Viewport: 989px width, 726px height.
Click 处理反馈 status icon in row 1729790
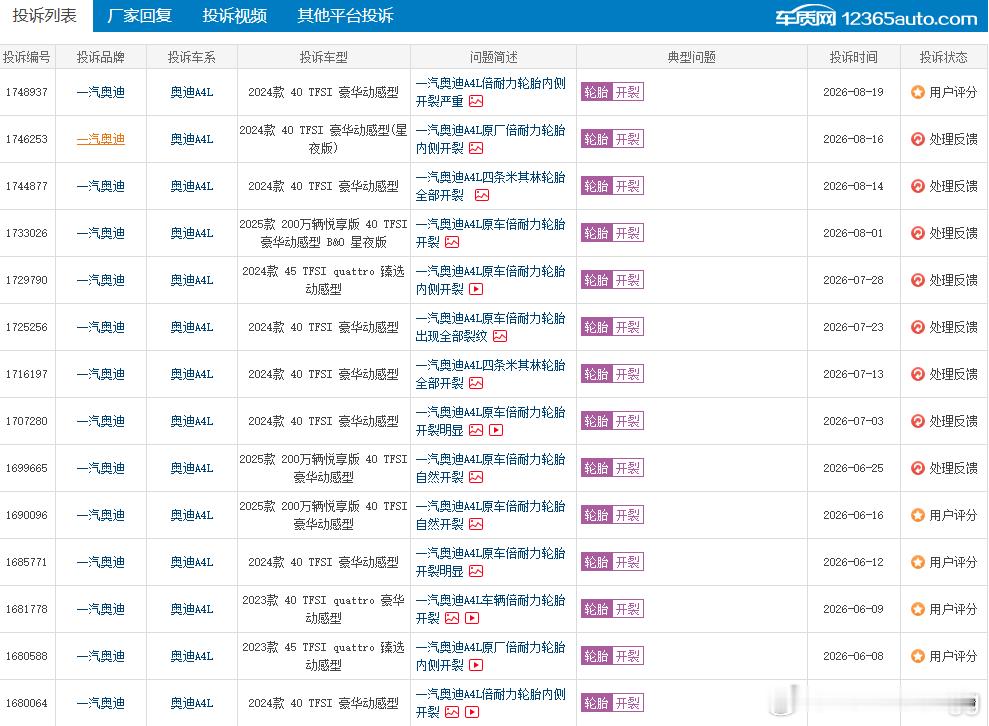coord(918,280)
